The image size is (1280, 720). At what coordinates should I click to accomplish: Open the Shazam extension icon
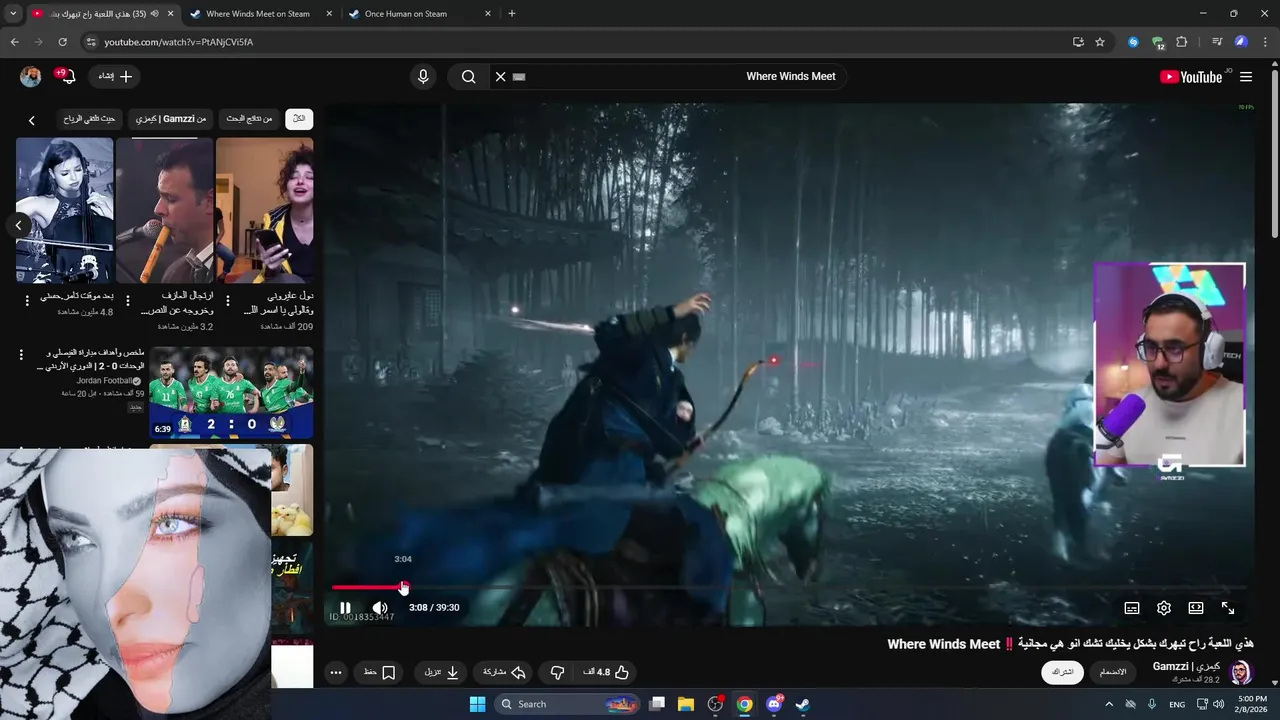pos(1133,42)
